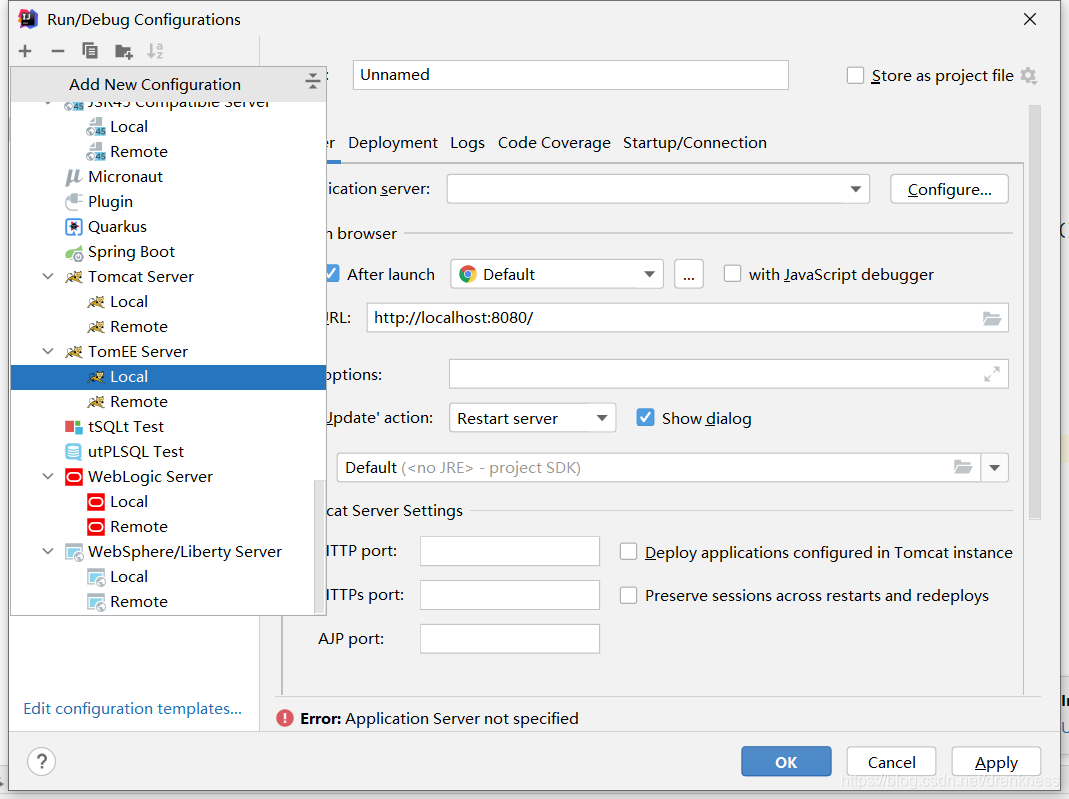Click the HTTP port input field

[510, 551]
